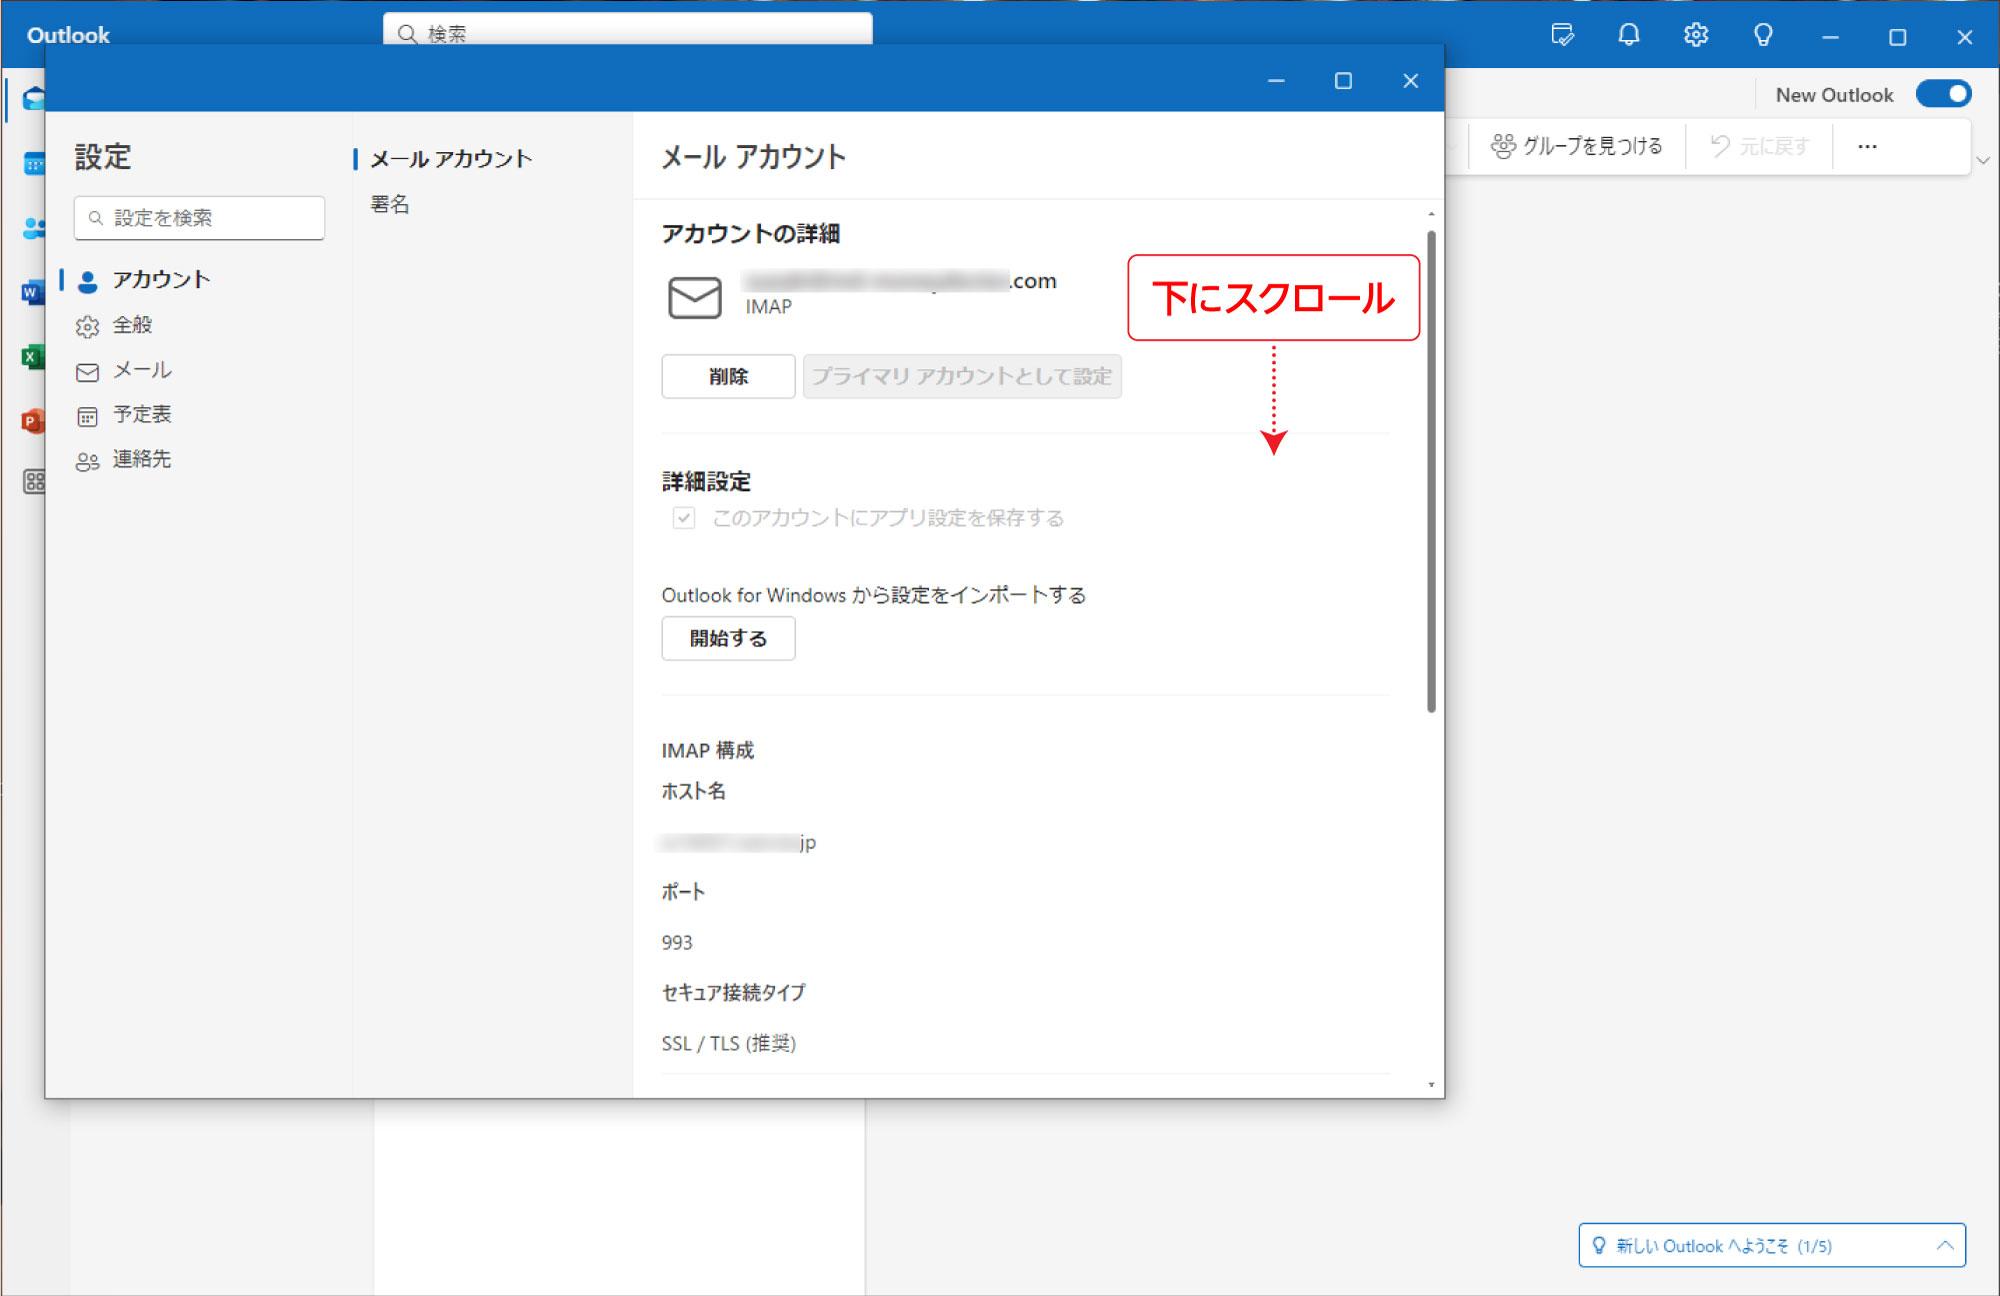Open Outlook notifications bell
The width and height of the screenshot is (2000, 1296).
(x=1628, y=35)
